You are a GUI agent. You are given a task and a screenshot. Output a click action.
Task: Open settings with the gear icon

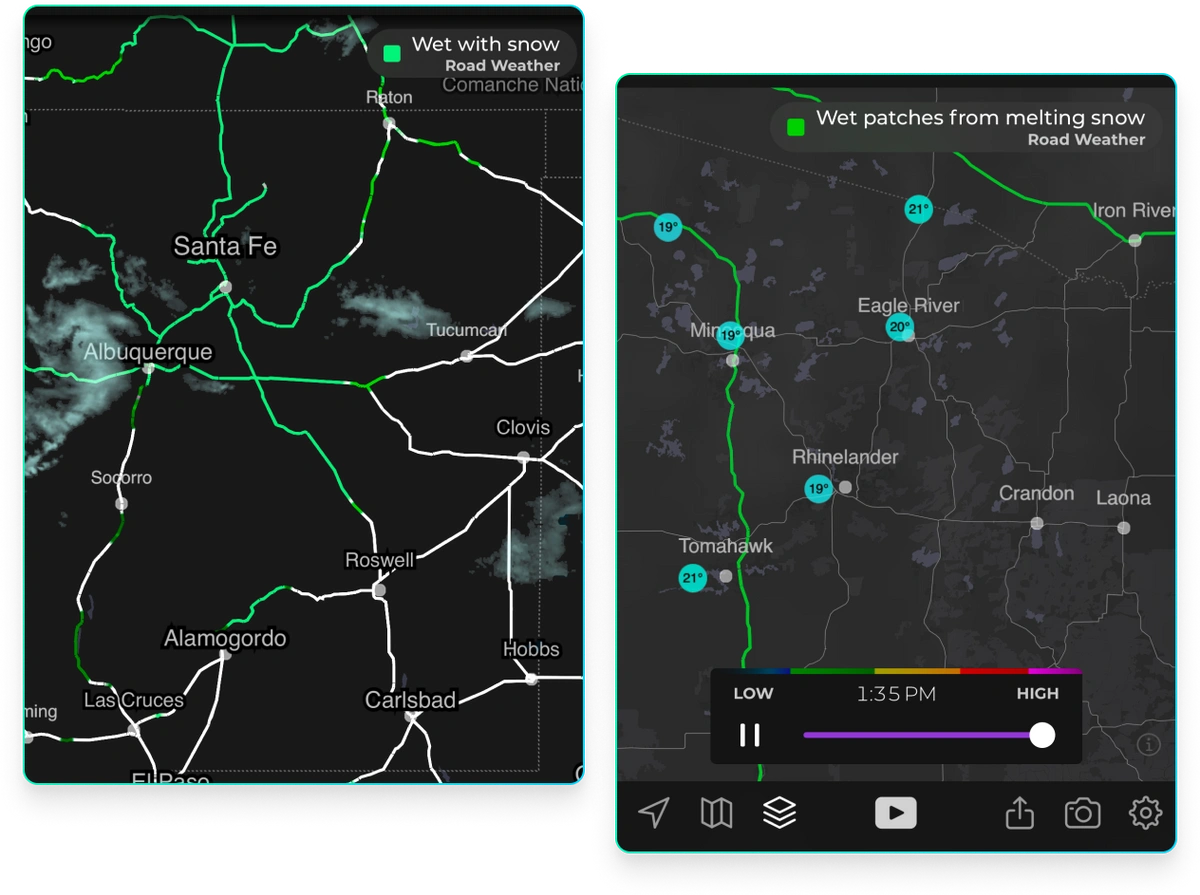(x=1145, y=813)
